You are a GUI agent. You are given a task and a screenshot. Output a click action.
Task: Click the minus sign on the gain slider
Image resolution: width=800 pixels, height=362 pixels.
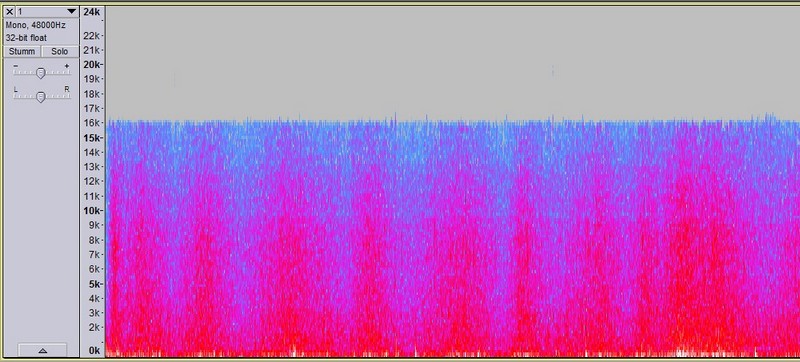pos(16,66)
